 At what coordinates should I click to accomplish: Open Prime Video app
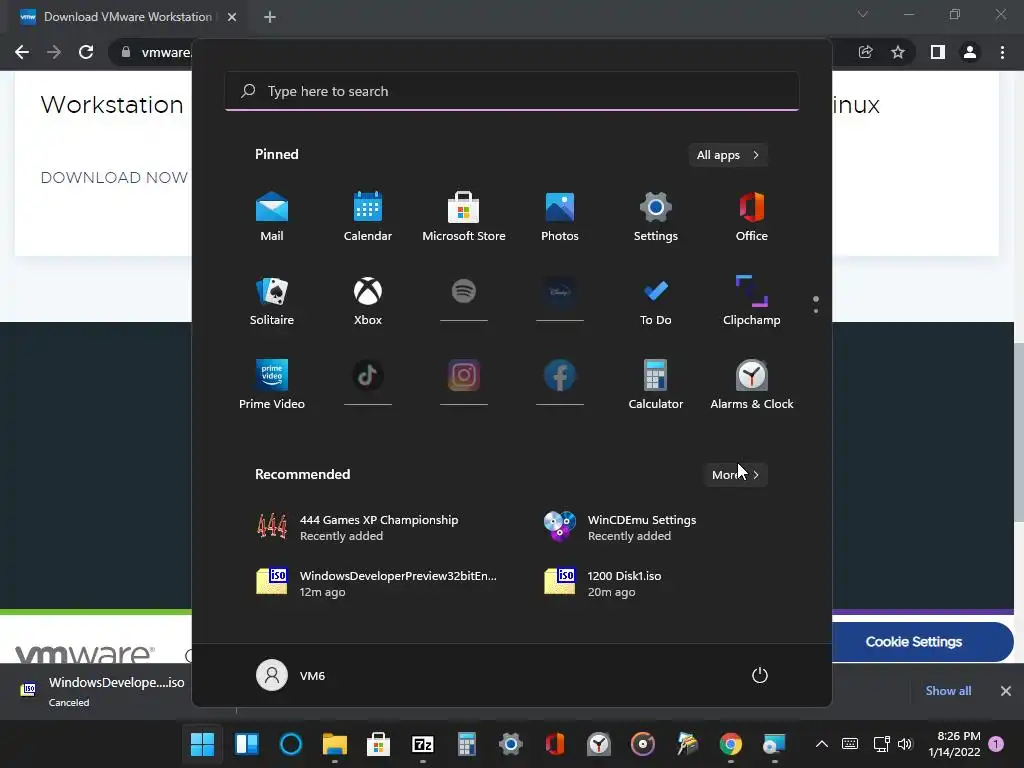pyautogui.click(x=272, y=384)
